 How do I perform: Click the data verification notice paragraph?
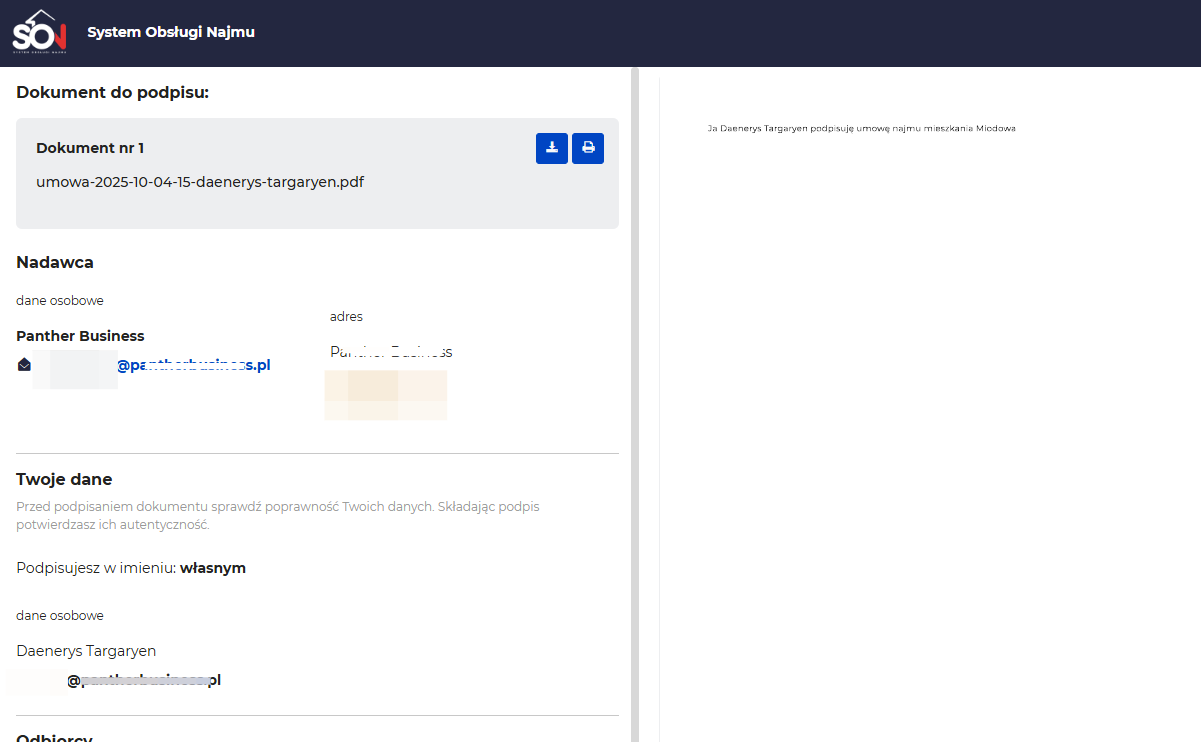click(x=278, y=515)
